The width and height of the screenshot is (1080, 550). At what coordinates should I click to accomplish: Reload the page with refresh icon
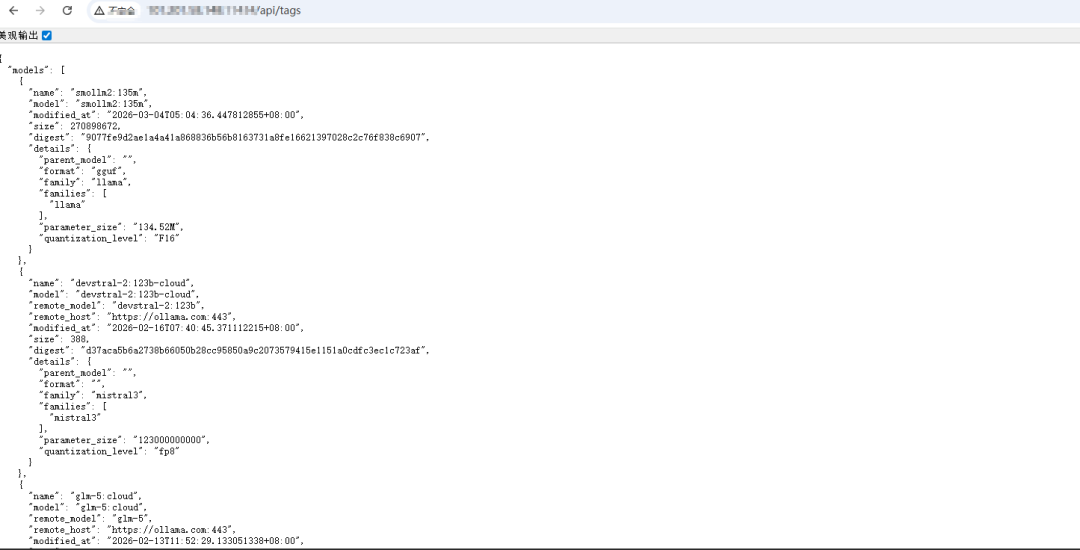coord(67,10)
